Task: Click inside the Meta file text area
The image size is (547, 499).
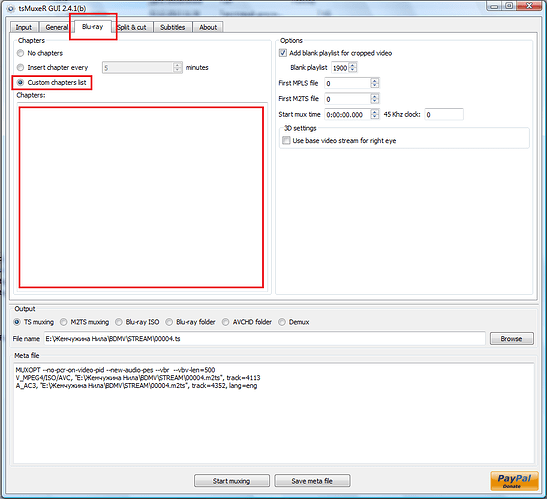Action: click(274, 413)
